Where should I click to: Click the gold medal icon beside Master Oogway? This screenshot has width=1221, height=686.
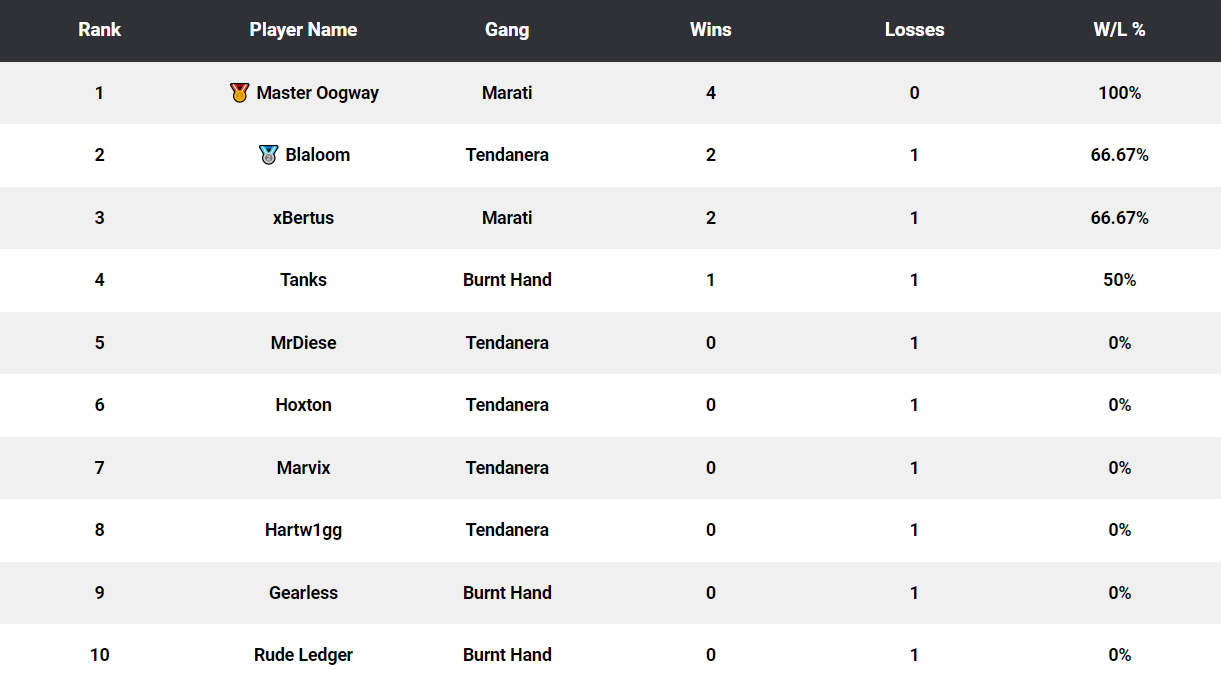(x=239, y=93)
